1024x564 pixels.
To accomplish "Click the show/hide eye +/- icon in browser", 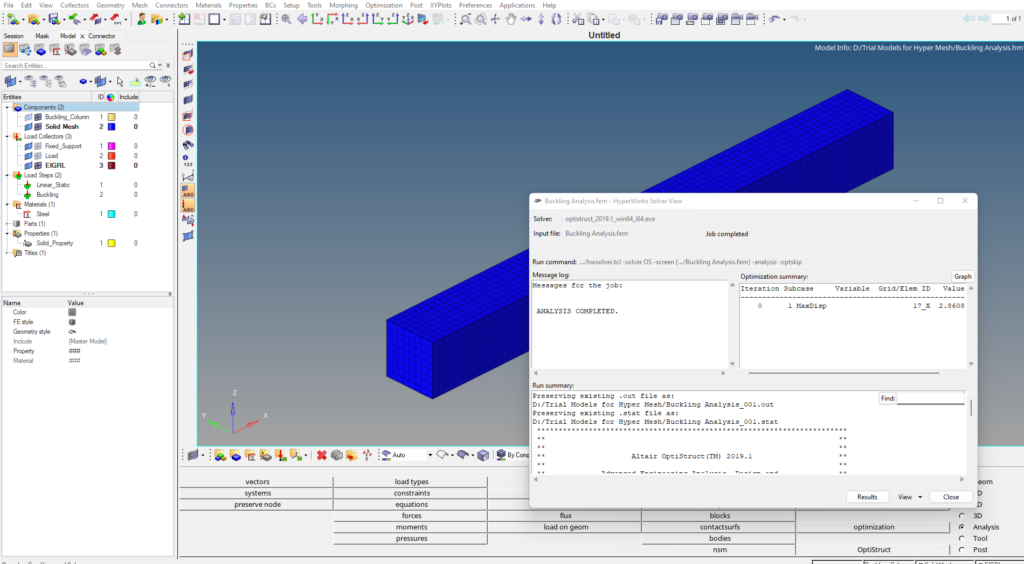I will (x=150, y=82).
